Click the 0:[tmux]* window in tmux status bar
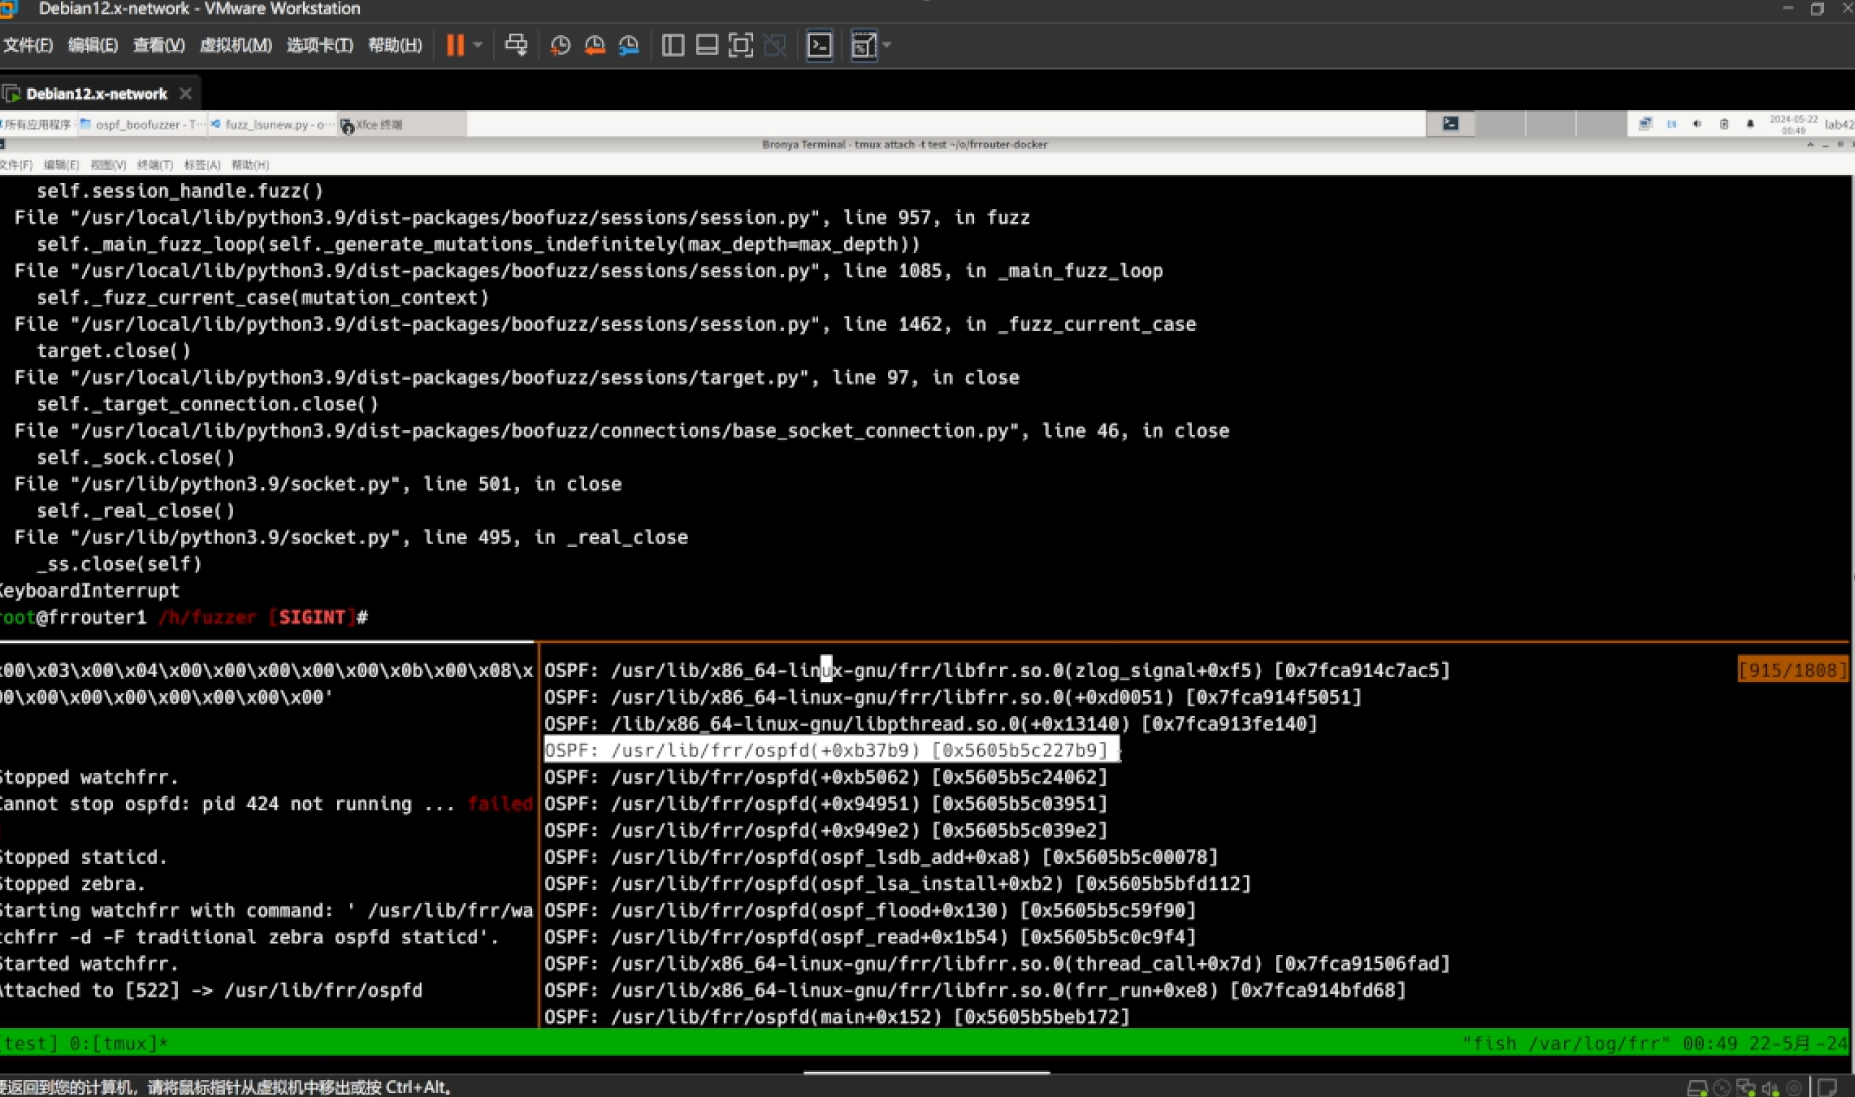The image size is (1855, 1097). [x=119, y=1043]
